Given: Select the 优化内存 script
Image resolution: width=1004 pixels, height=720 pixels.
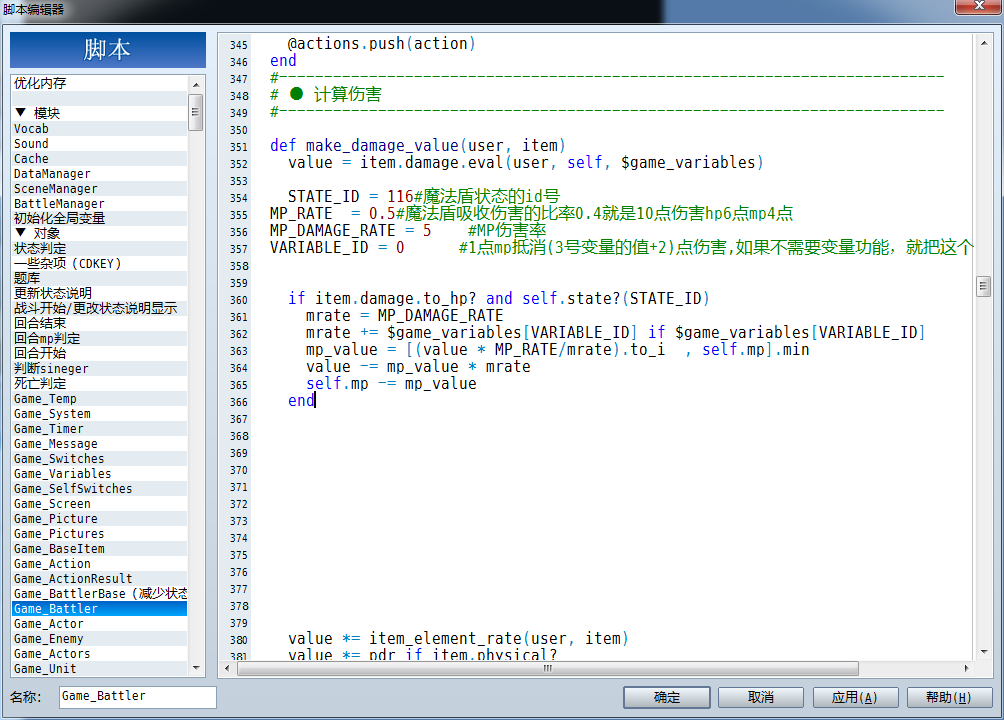Looking at the screenshot, I should tap(100, 83).
